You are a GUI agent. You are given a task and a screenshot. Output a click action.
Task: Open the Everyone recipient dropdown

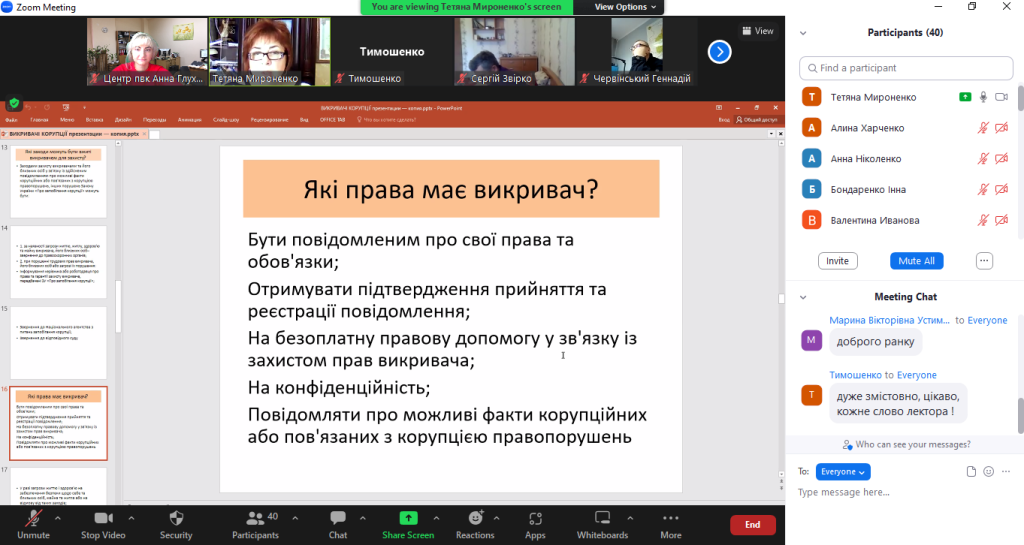(x=843, y=471)
